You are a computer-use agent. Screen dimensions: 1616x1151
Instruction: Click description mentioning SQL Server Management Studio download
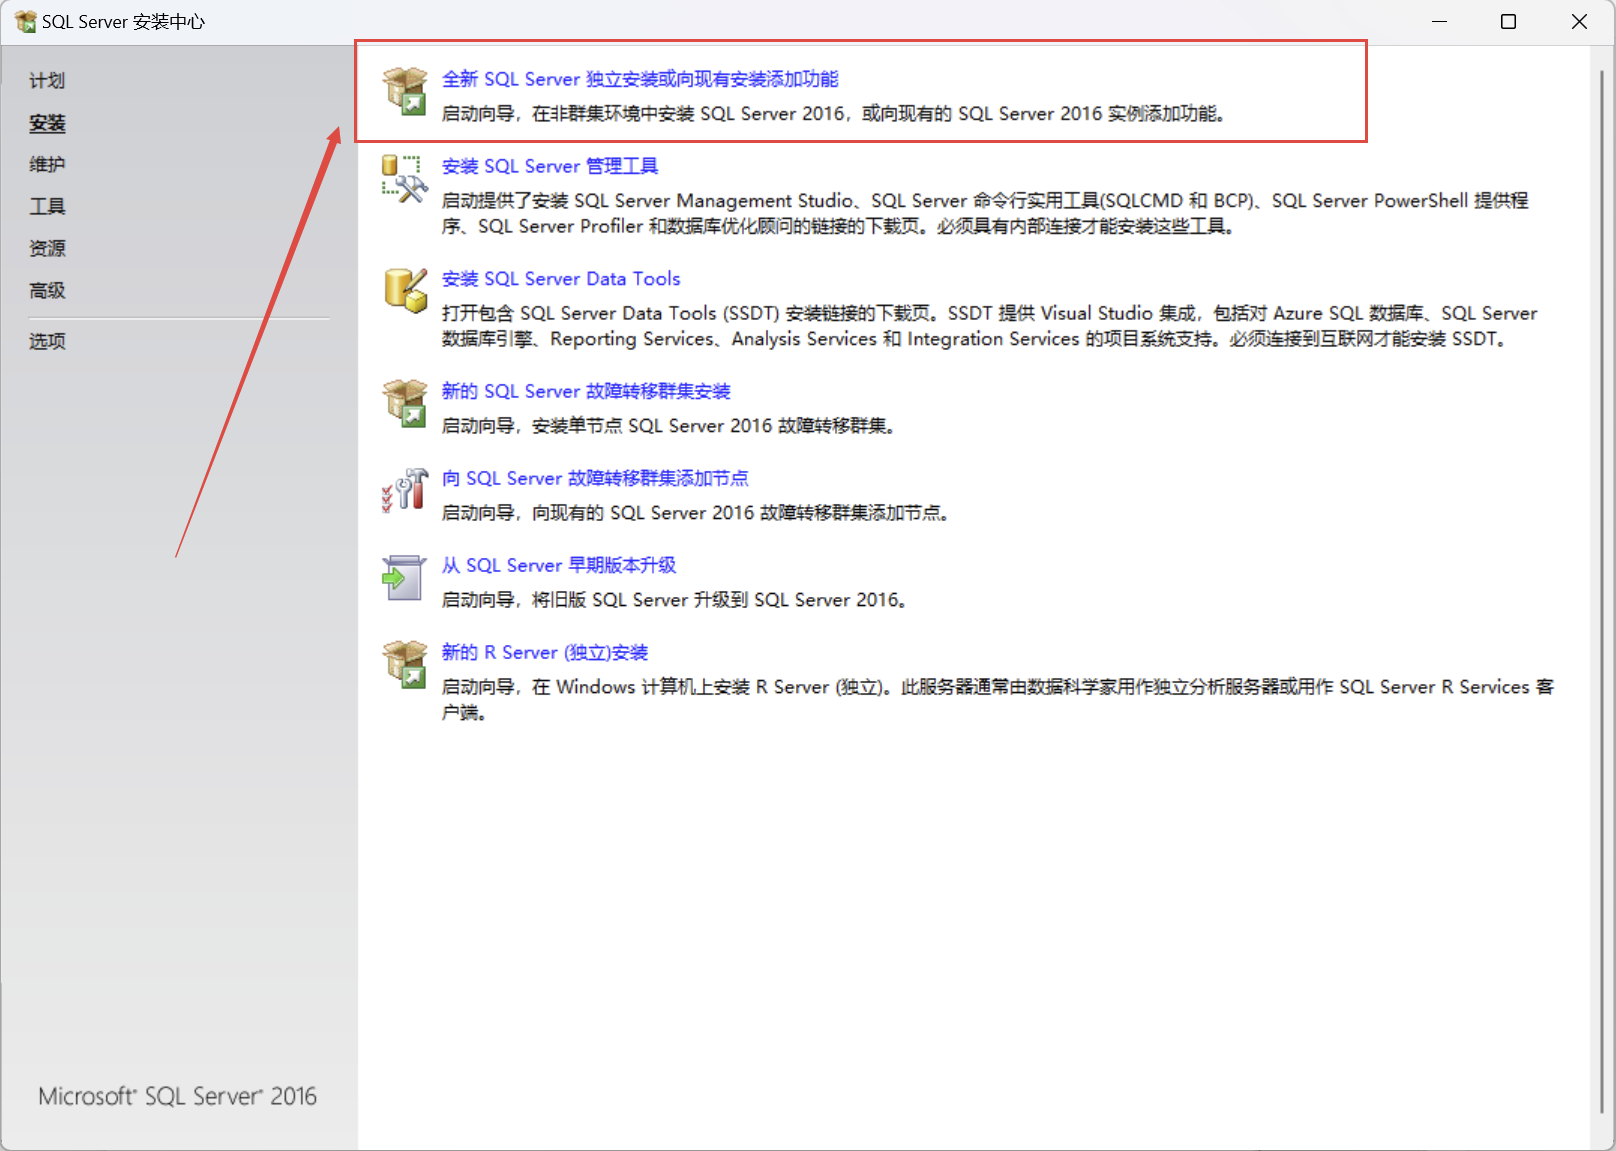pos(985,213)
